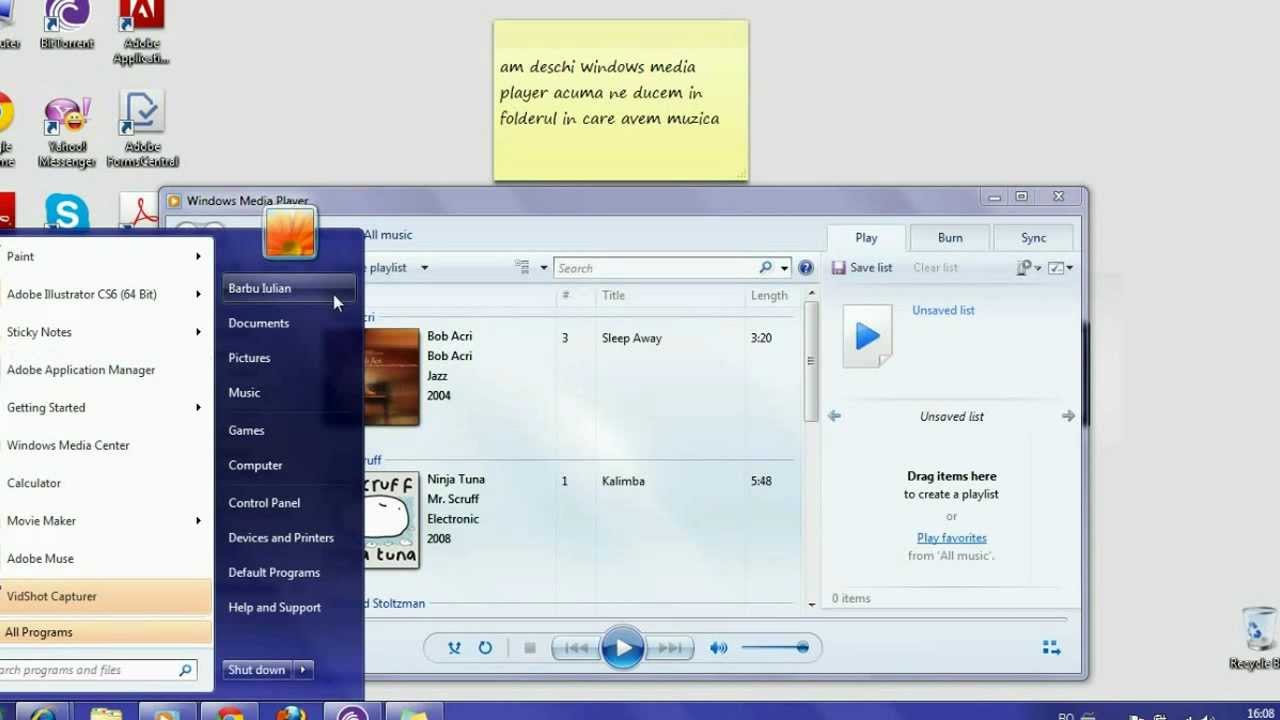Switch to the Burn tab
1280x720 pixels.
950,238
